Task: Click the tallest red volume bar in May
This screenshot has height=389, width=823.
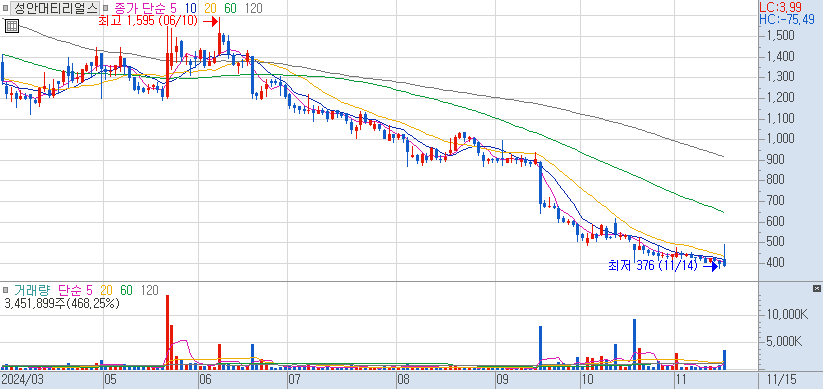Action: pyautogui.click(x=168, y=332)
